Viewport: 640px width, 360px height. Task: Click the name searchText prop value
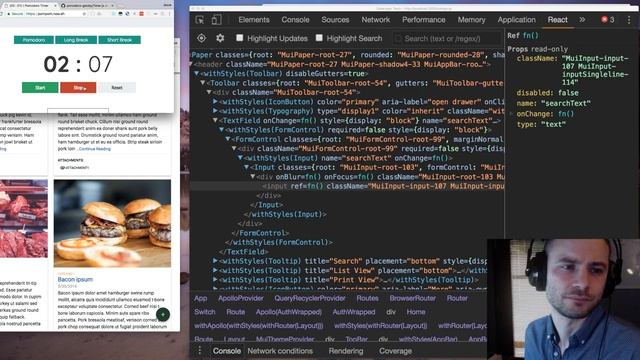coord(566,103)
